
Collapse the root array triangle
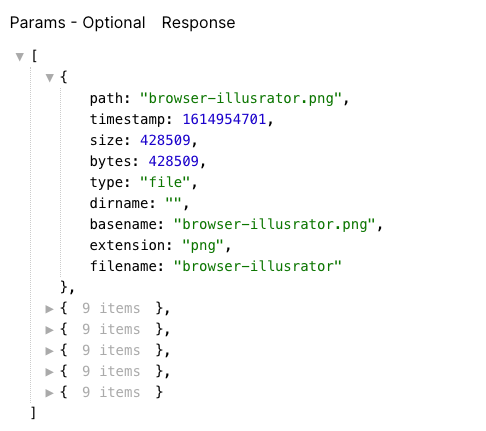(20, 57)
